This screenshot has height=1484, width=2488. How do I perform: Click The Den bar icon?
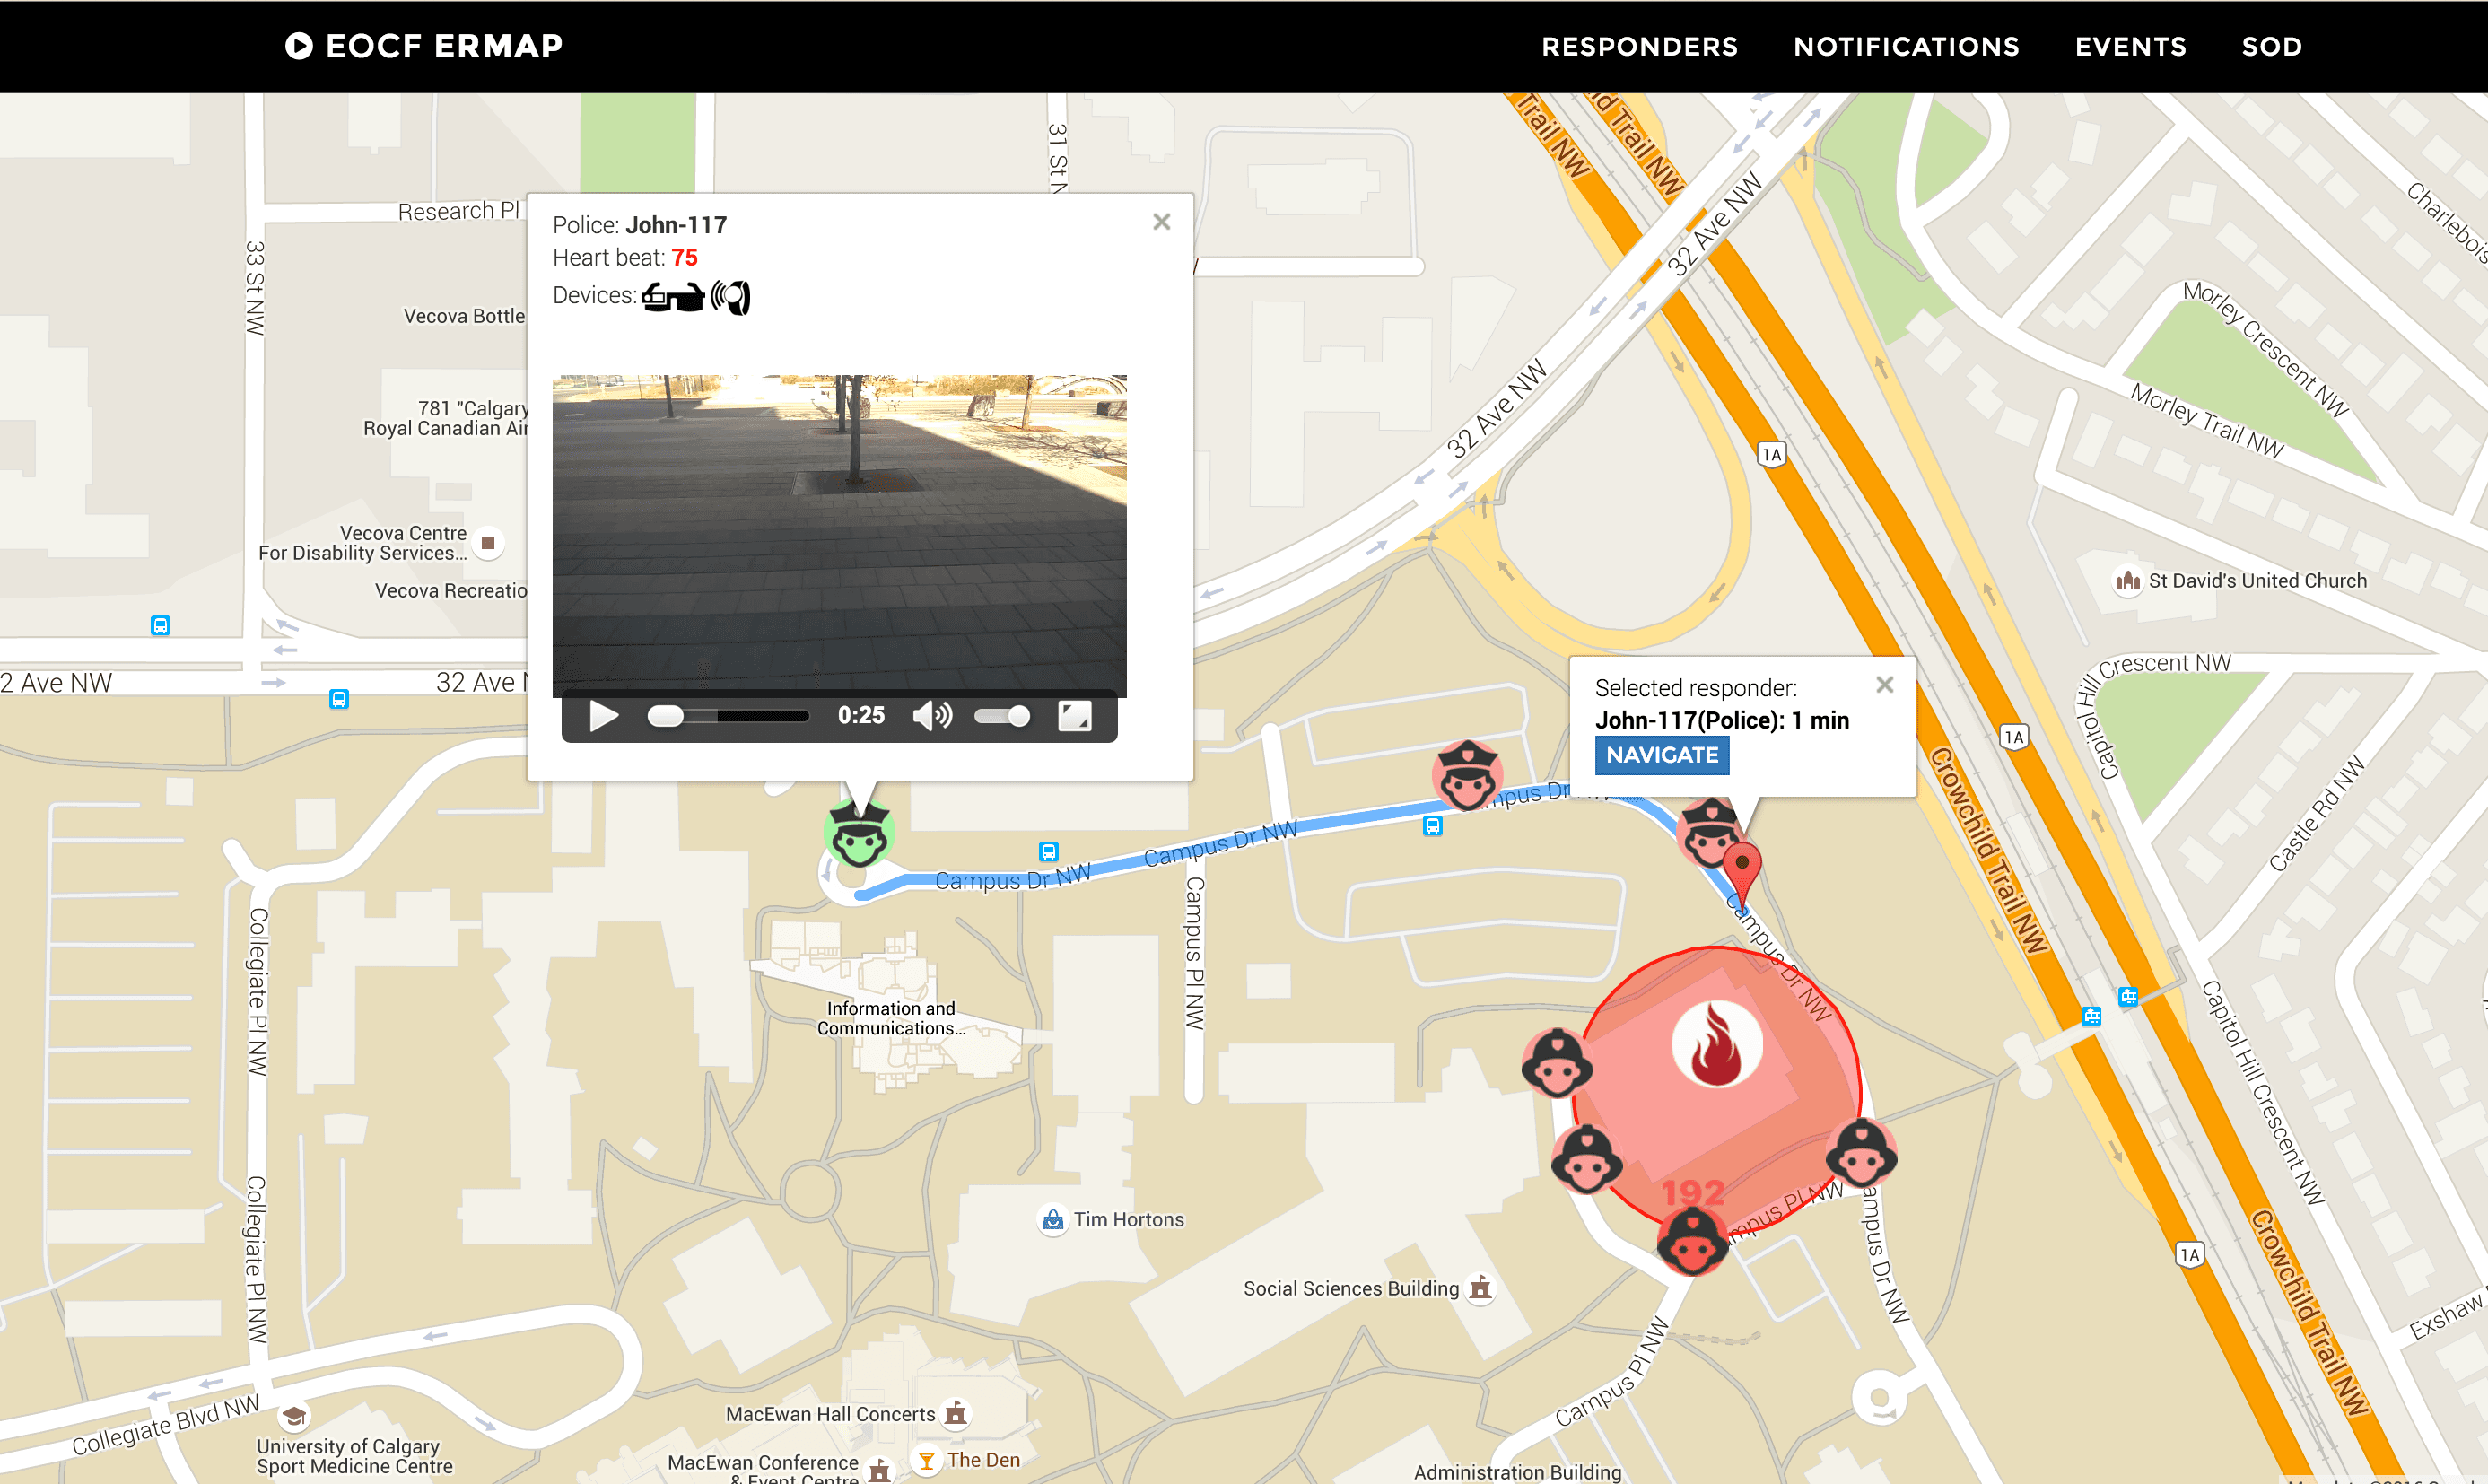pyautogui.click(x=926, y=1461)
